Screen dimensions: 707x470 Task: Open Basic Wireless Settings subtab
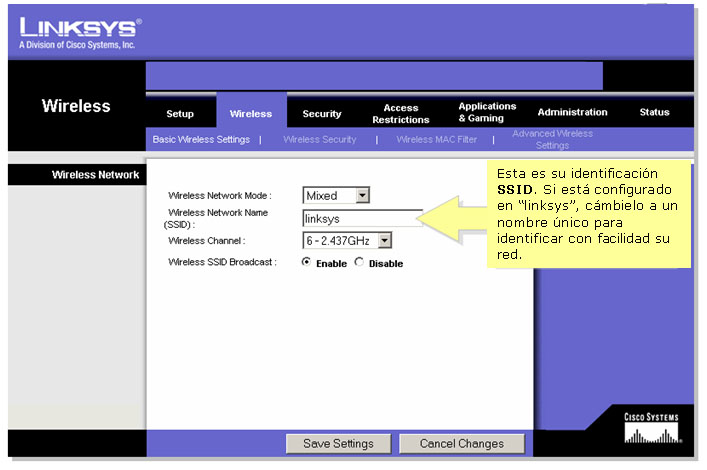pyautogui.click(x=201, y=139)
